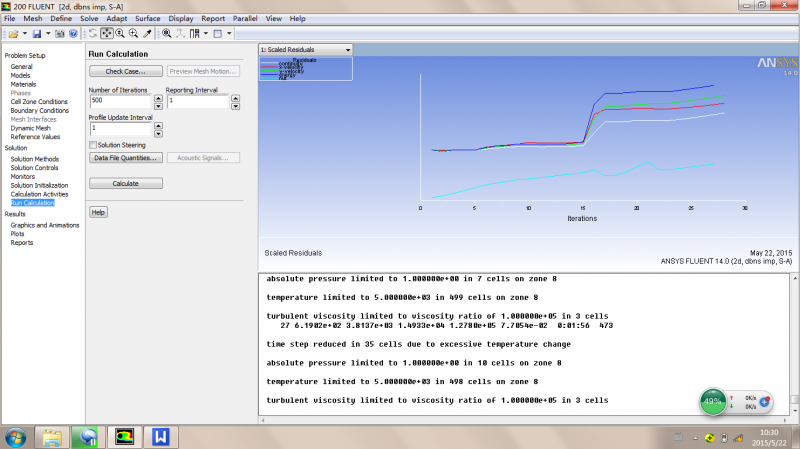Select Models in the navigation tree
Image resolution: width=800 pixels, height=449 pixels.
[20, 76]
